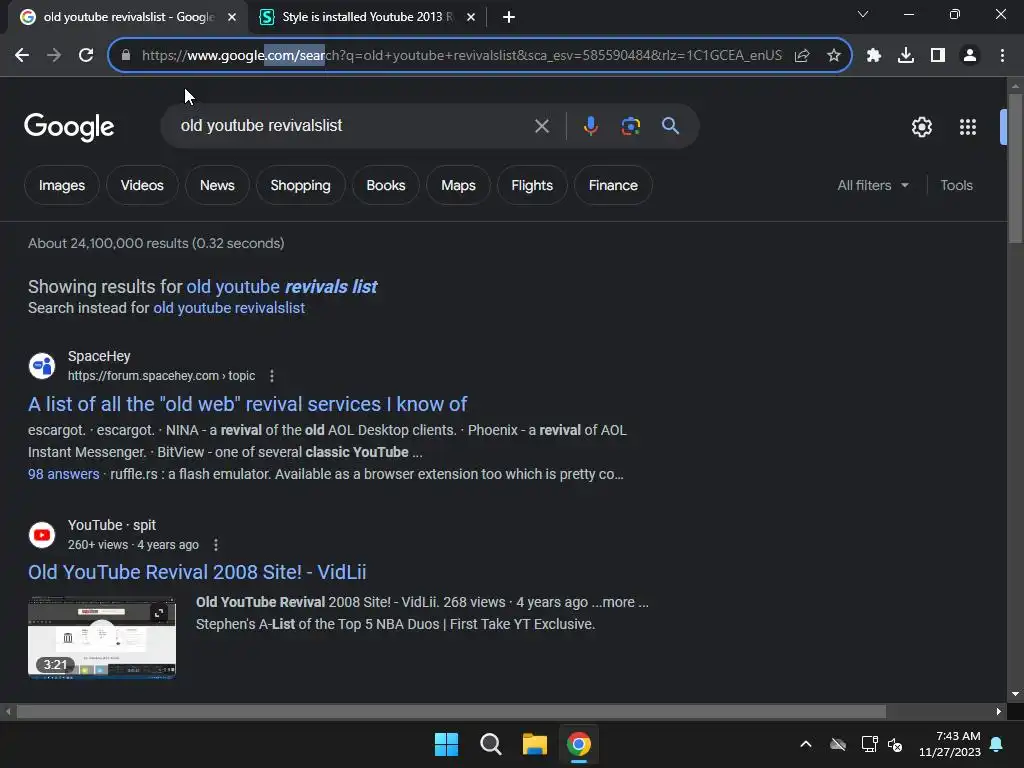Open the notification bell in taskbar
Image resolution: width=1024 pixels, height=768 pixels.
click(997, 744)
